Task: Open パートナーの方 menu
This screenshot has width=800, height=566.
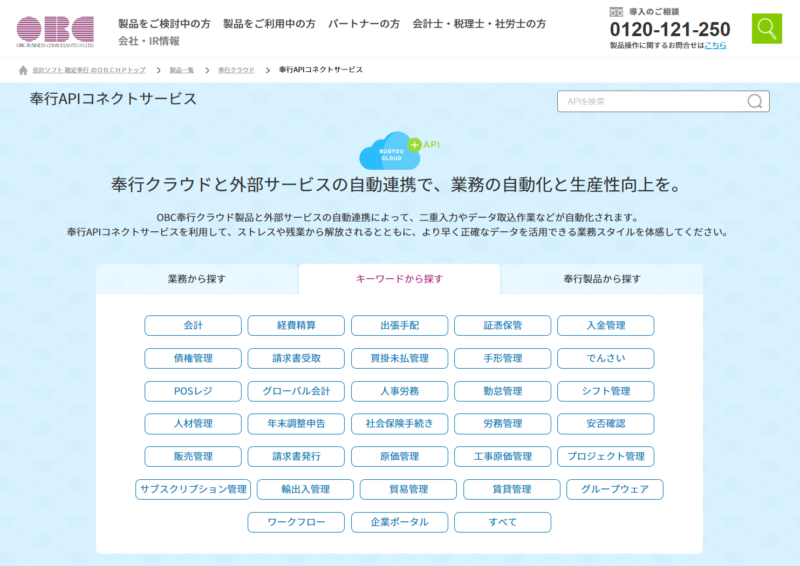Action: (x=364, y=24)
